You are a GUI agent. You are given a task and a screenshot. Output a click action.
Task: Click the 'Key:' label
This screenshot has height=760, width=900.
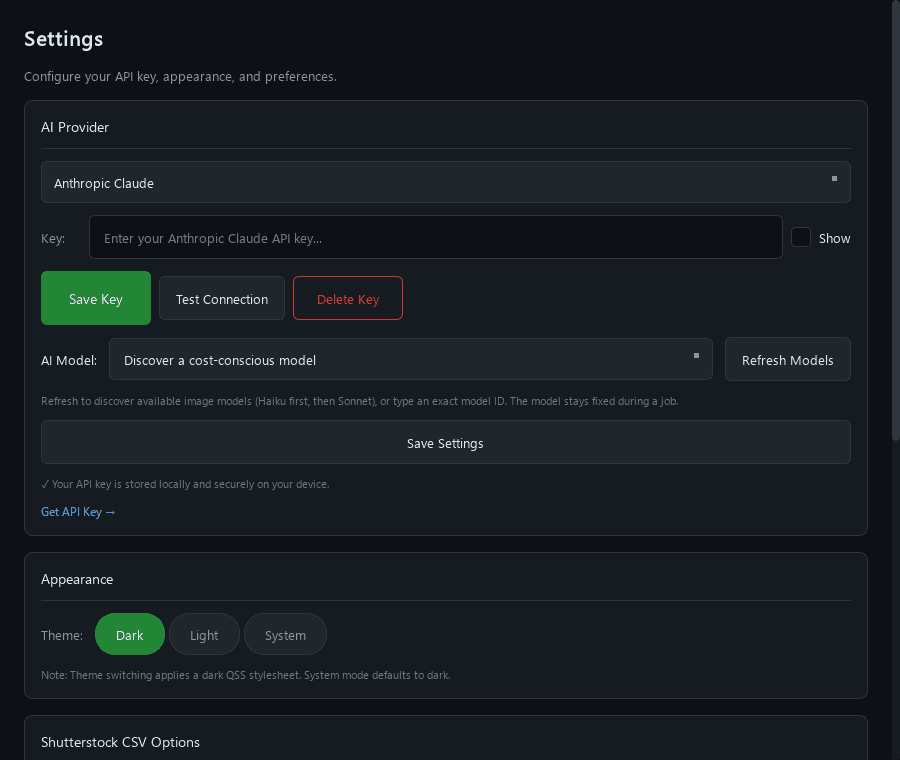pyautogui.click(x=53, y=238)
